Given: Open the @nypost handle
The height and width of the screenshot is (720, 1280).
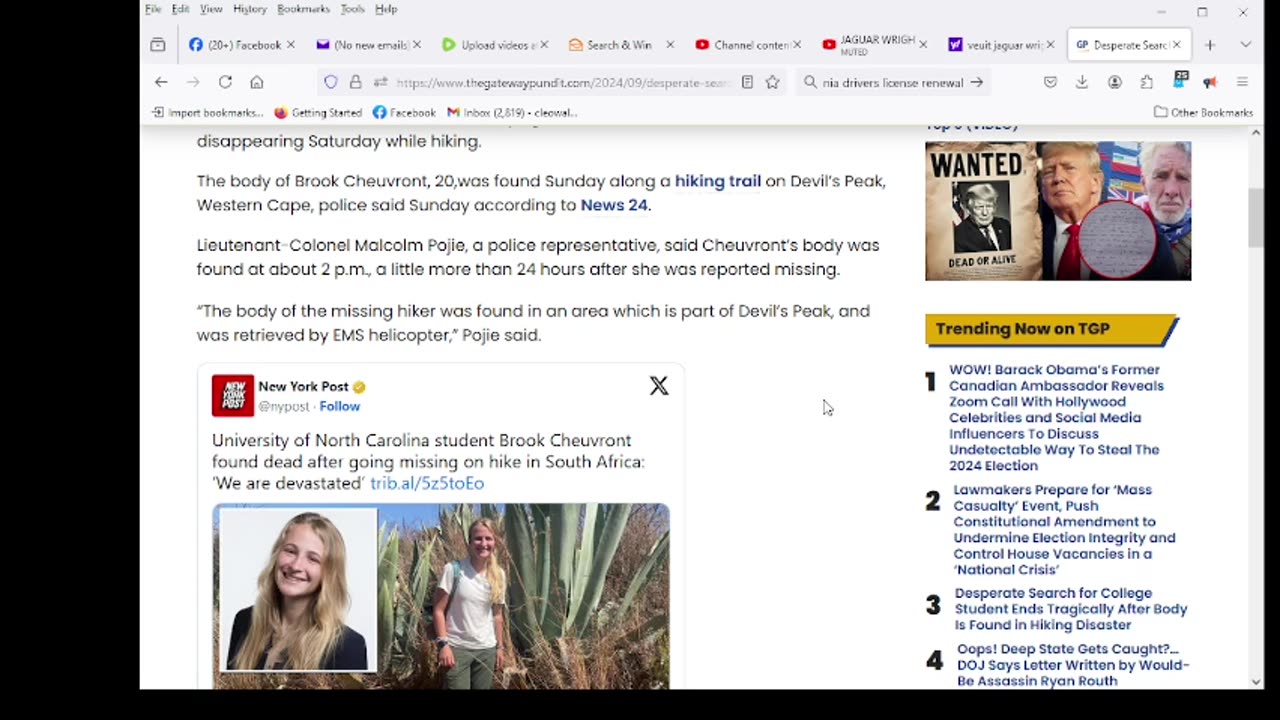Looking at the screenshot, I should (283, 406).
